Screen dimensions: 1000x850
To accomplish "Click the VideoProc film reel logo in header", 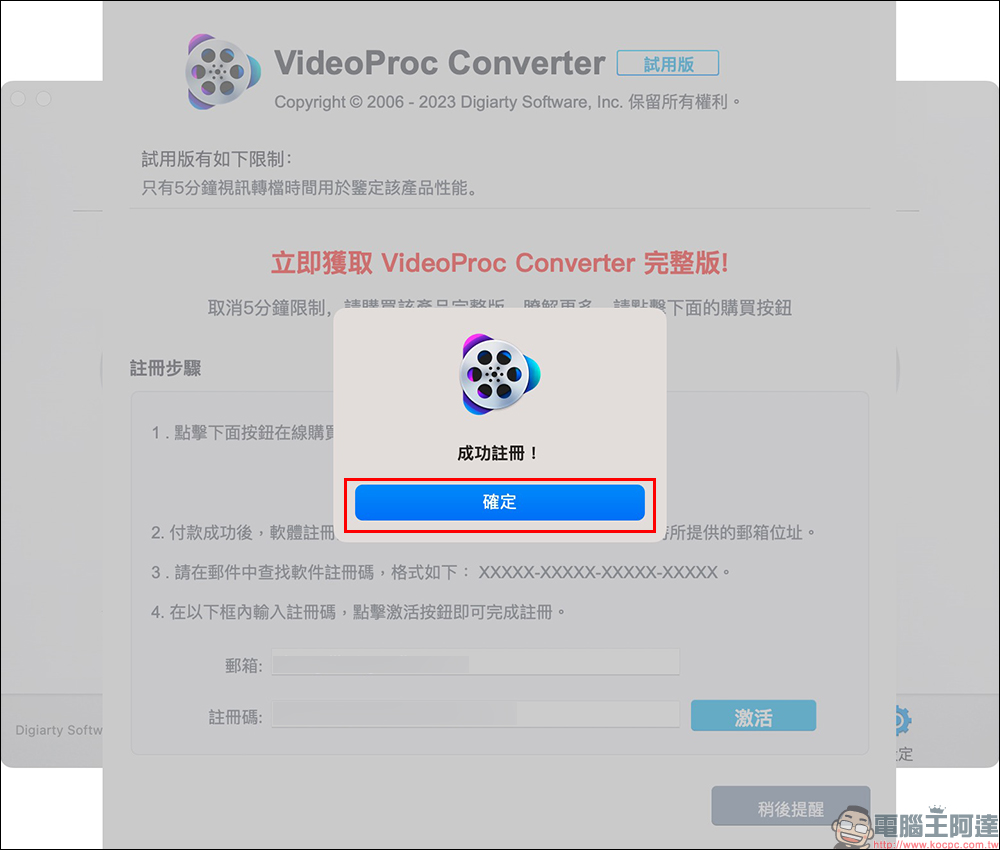I will pyautogui.click(x=223, y=71).
